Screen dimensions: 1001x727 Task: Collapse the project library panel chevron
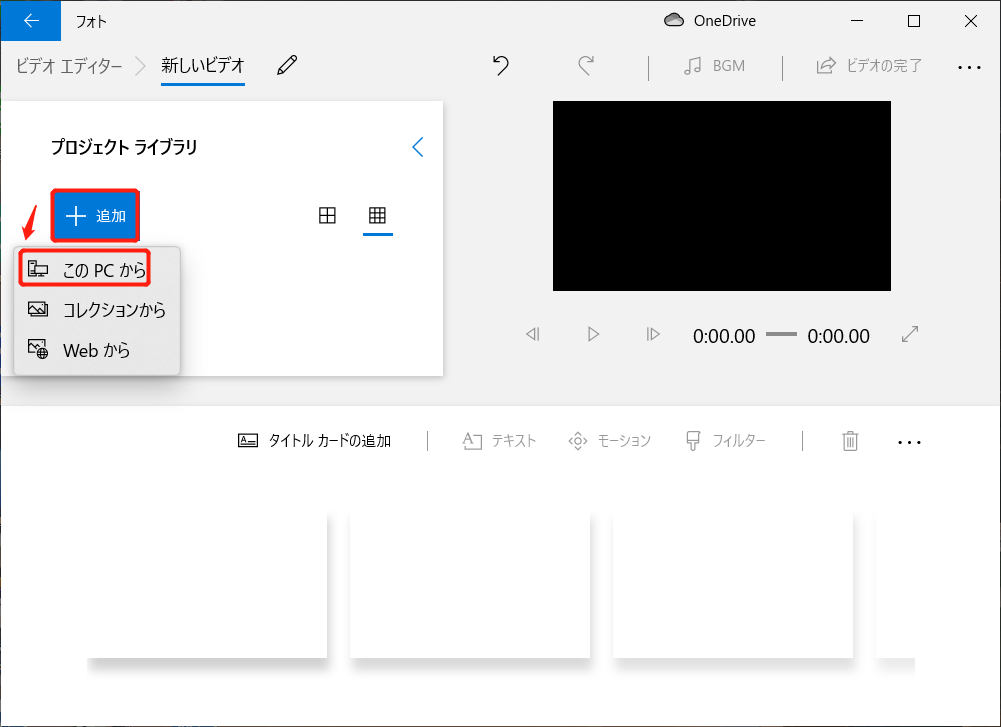click(418, 147)
